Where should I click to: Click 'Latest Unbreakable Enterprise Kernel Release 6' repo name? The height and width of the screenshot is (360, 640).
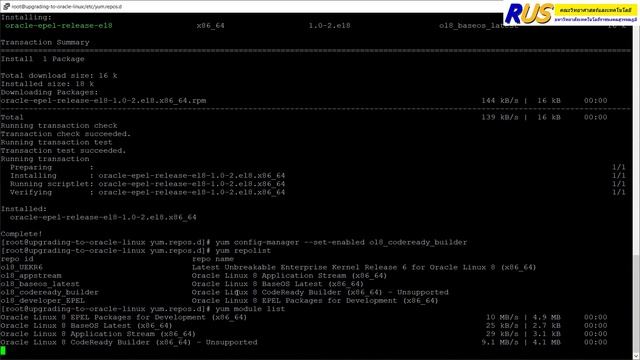[x=299, y=267]
